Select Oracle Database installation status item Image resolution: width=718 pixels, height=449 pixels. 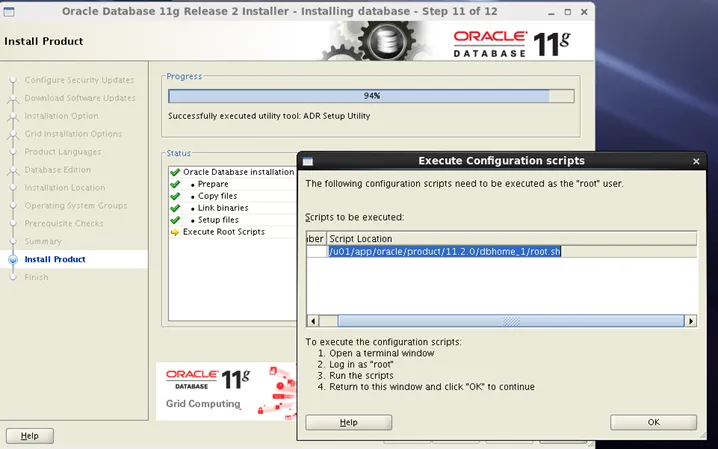click(238, 172)
